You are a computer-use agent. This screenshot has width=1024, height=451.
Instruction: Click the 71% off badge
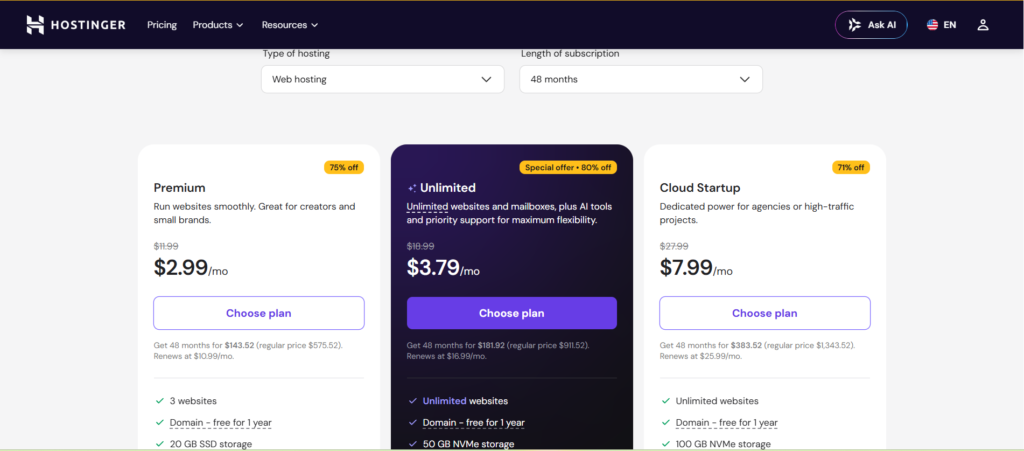coord(850,167)
